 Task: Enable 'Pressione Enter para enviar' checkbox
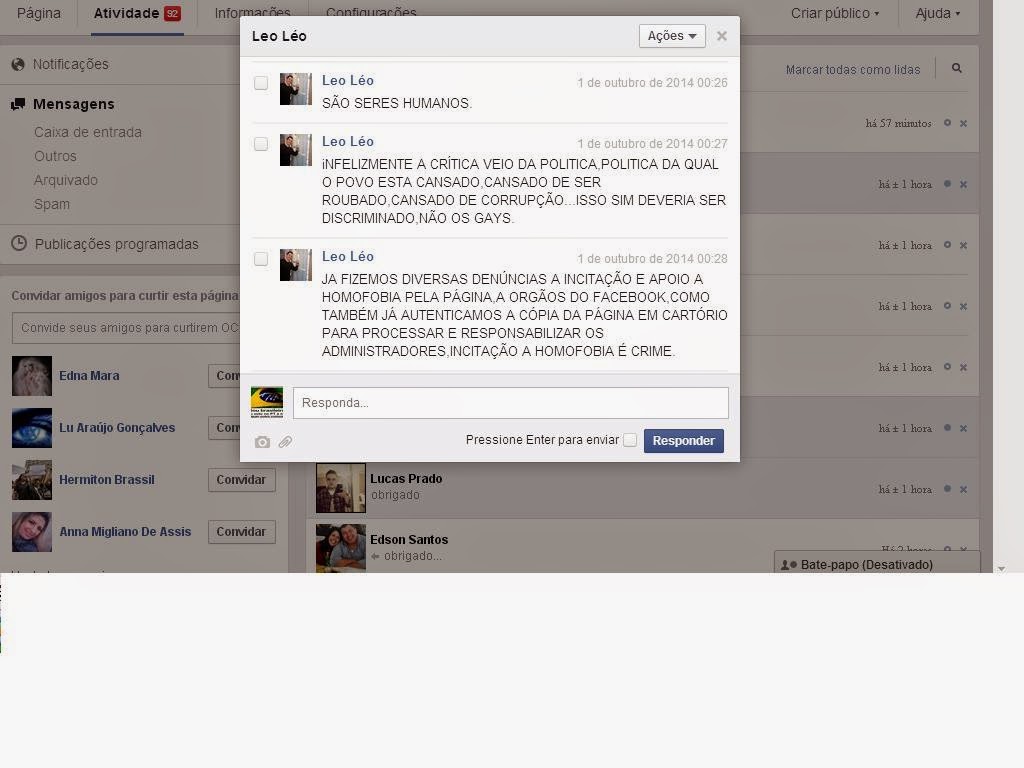630,440
